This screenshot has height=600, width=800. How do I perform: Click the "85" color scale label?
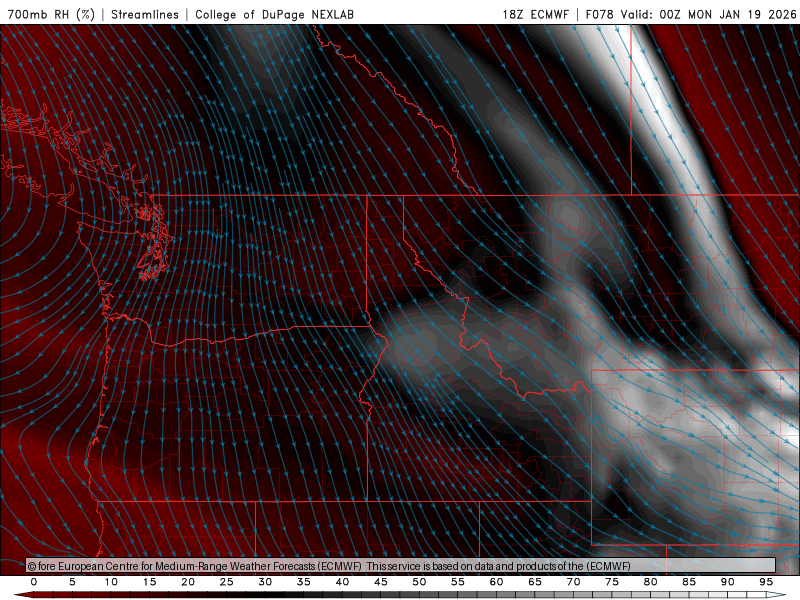689,582
